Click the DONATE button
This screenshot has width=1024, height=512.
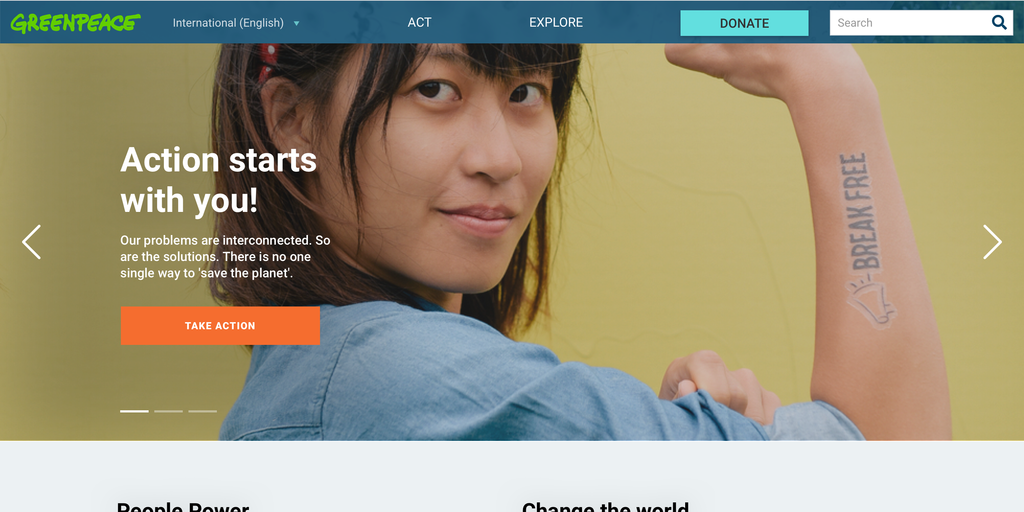[744, 23]
